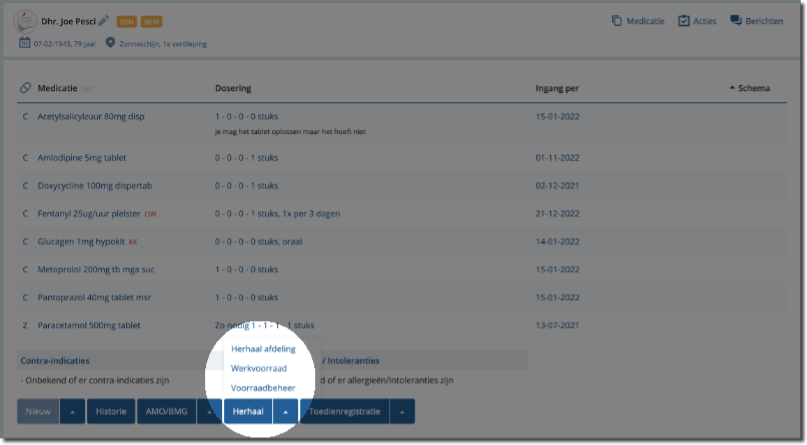This screenshot has height=445, width=807.
Task: Select Herhaal afdeling from the menu
Action: click(263, 349)
